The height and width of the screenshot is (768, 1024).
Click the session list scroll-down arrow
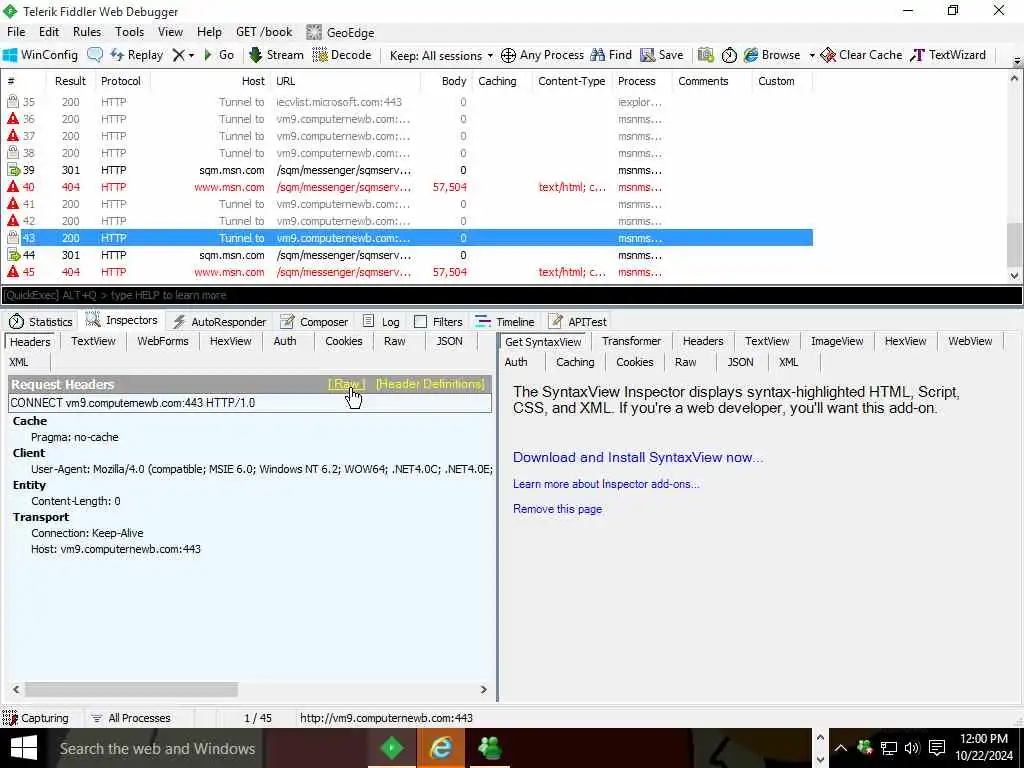pos(1014,276)
